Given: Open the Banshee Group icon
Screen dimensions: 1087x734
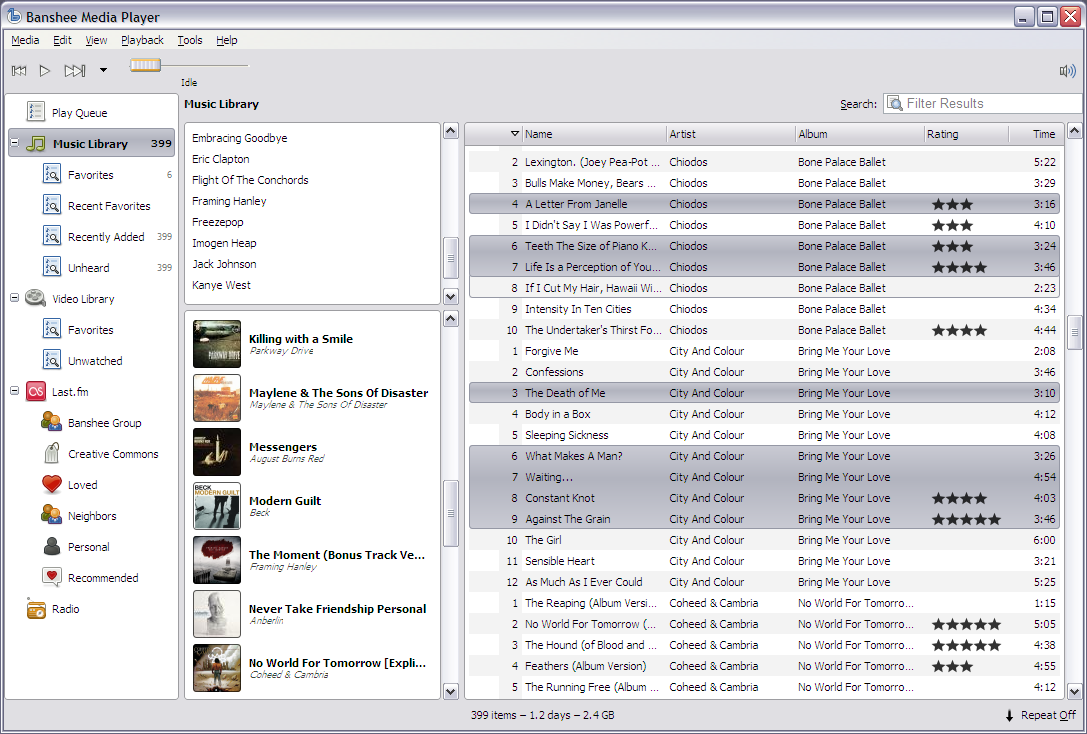Looking at the screenshot, I should (x=51, y=422).
